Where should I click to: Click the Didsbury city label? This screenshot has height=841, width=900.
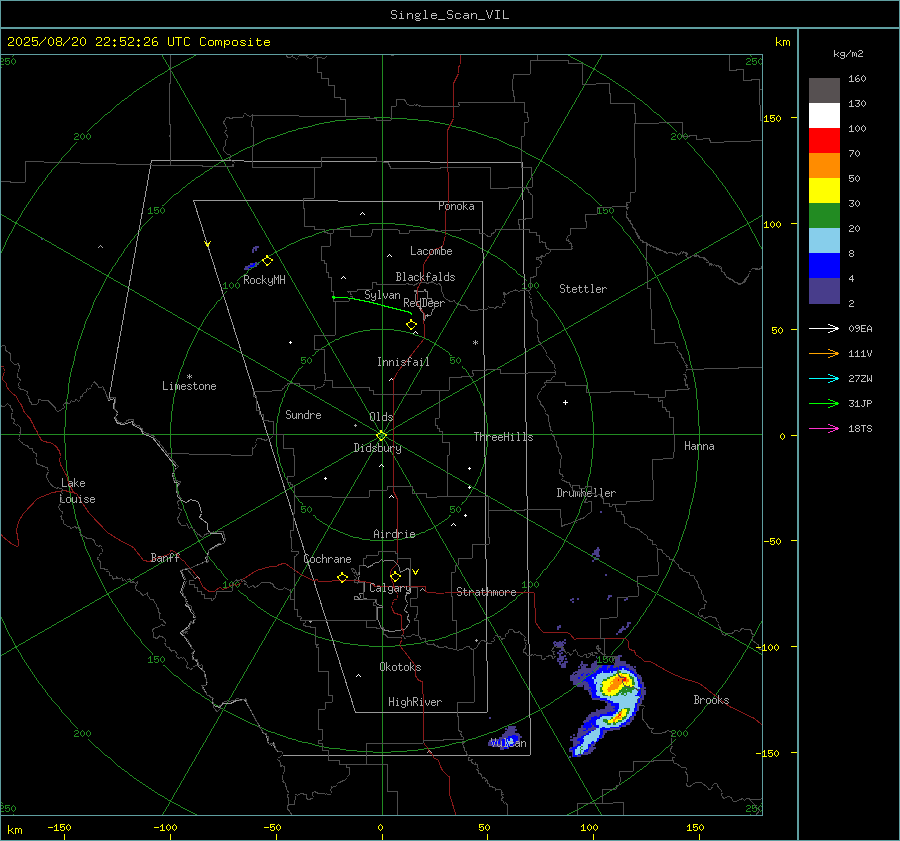377,448
